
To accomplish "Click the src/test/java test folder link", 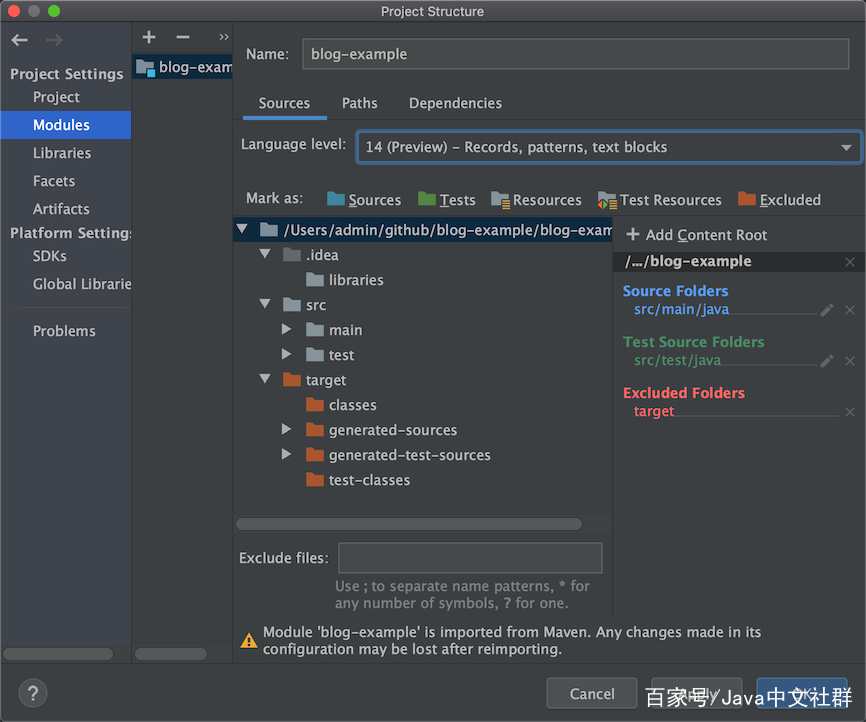I will coord(677,360).
